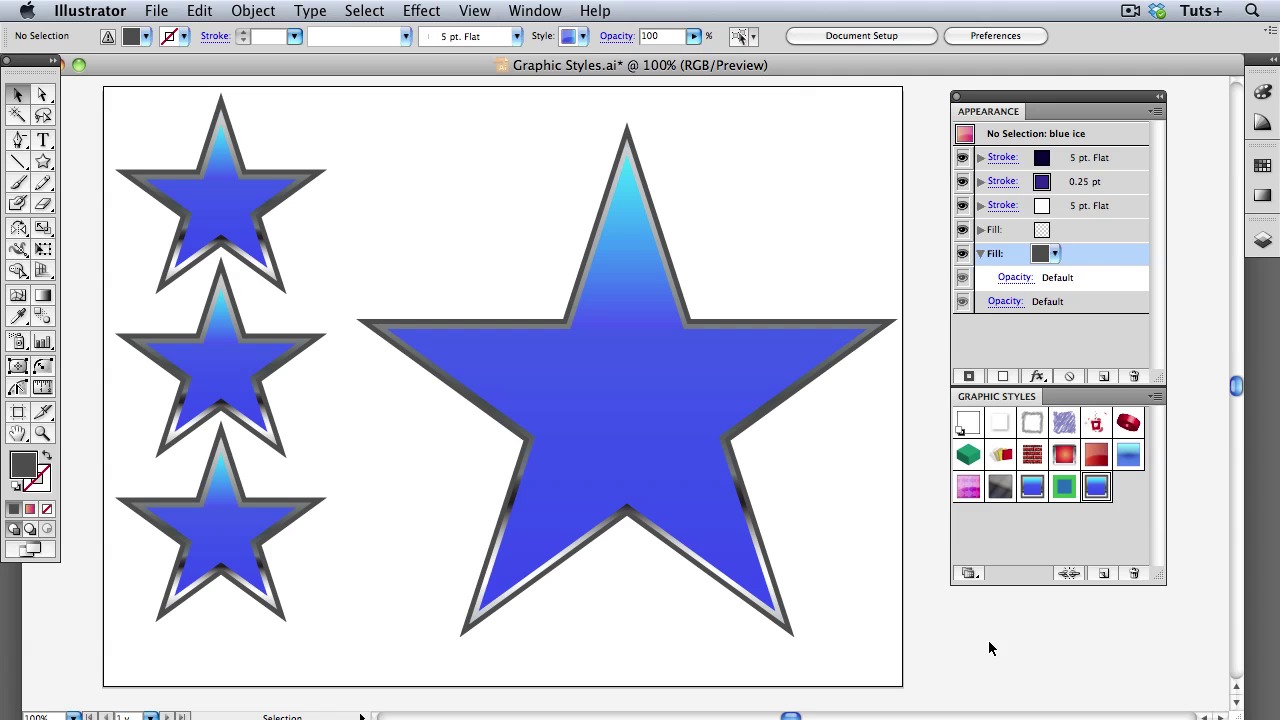Click the Preferences button
The height and width of the screenshot is (720, 1280).
click(x=995, y=36)
